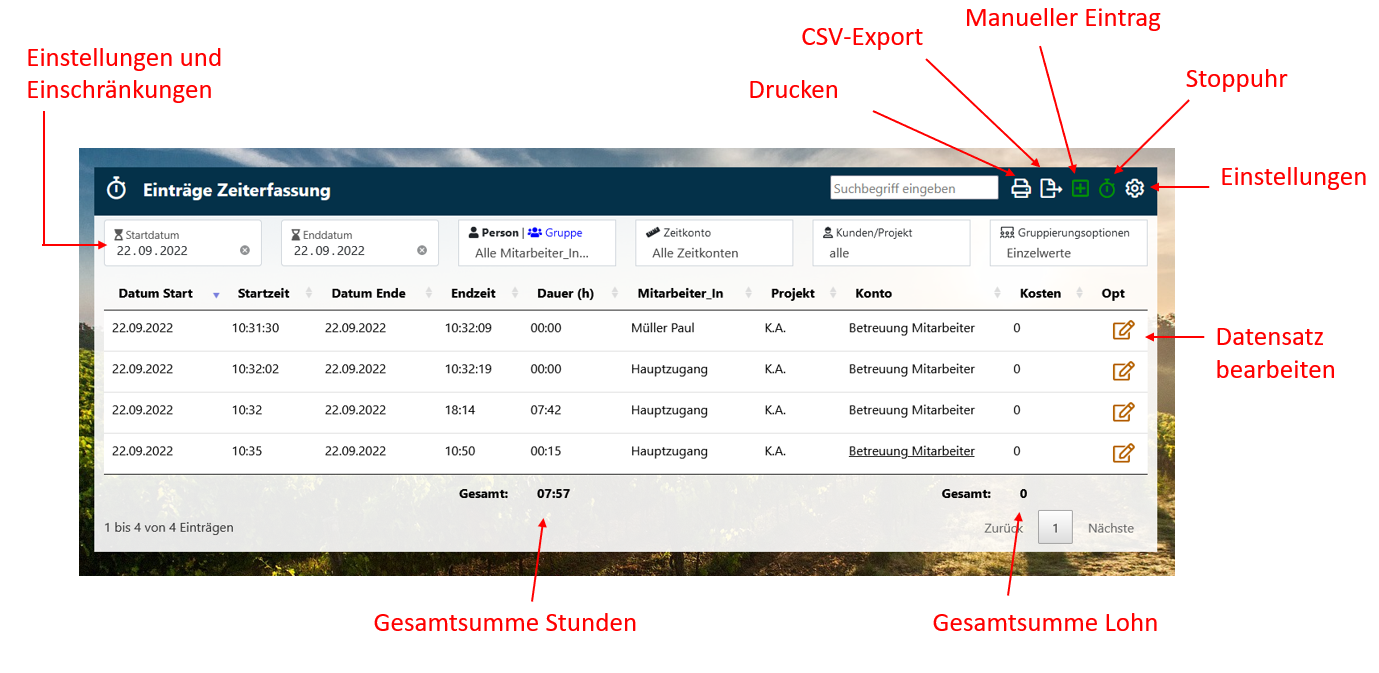Clear the Enddatum date value
The width and height of the screenshot is (1379, 673).
tap(422, 250)
